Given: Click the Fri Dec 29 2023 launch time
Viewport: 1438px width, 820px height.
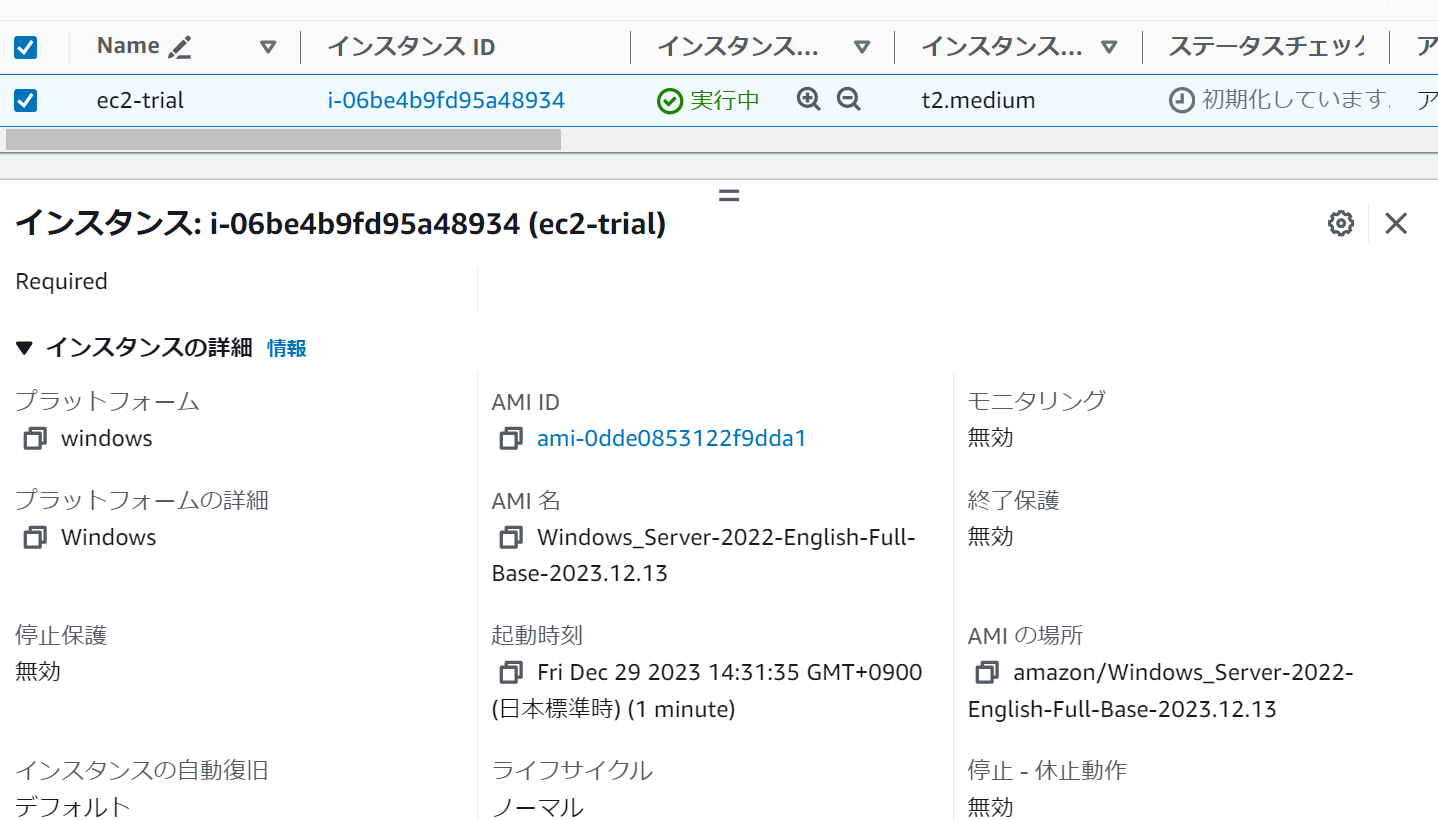Looking at the screenshot, I should click(x=707, y=690).
